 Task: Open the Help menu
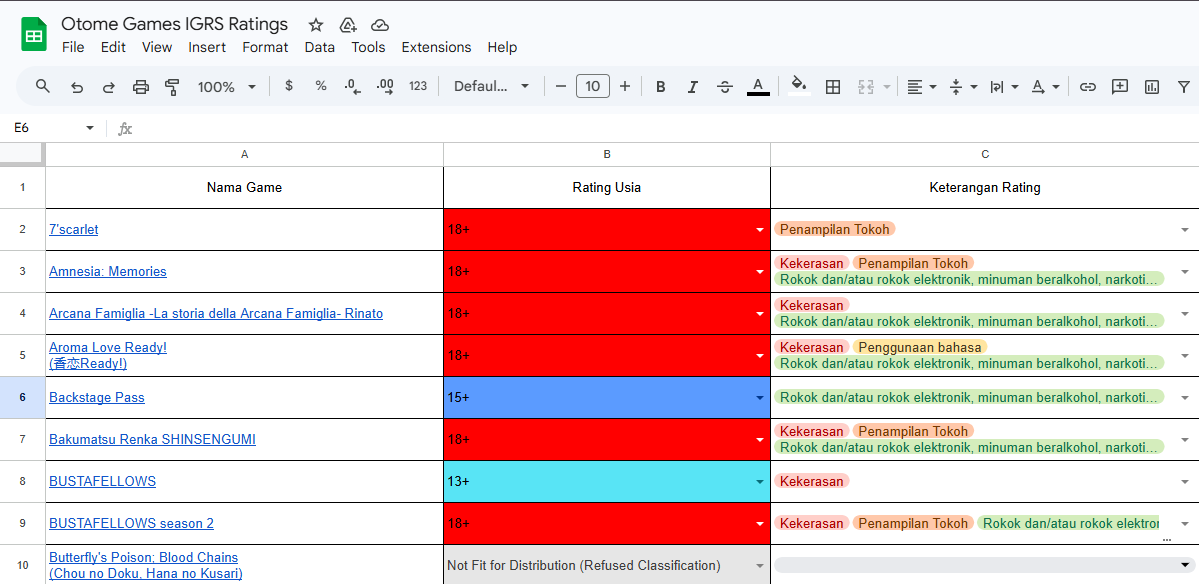click(502, 47)
